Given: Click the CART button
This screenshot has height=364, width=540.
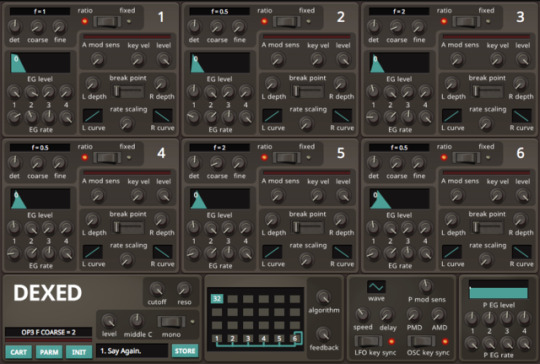Looking at the screenshot, I should tap(18, 352).
